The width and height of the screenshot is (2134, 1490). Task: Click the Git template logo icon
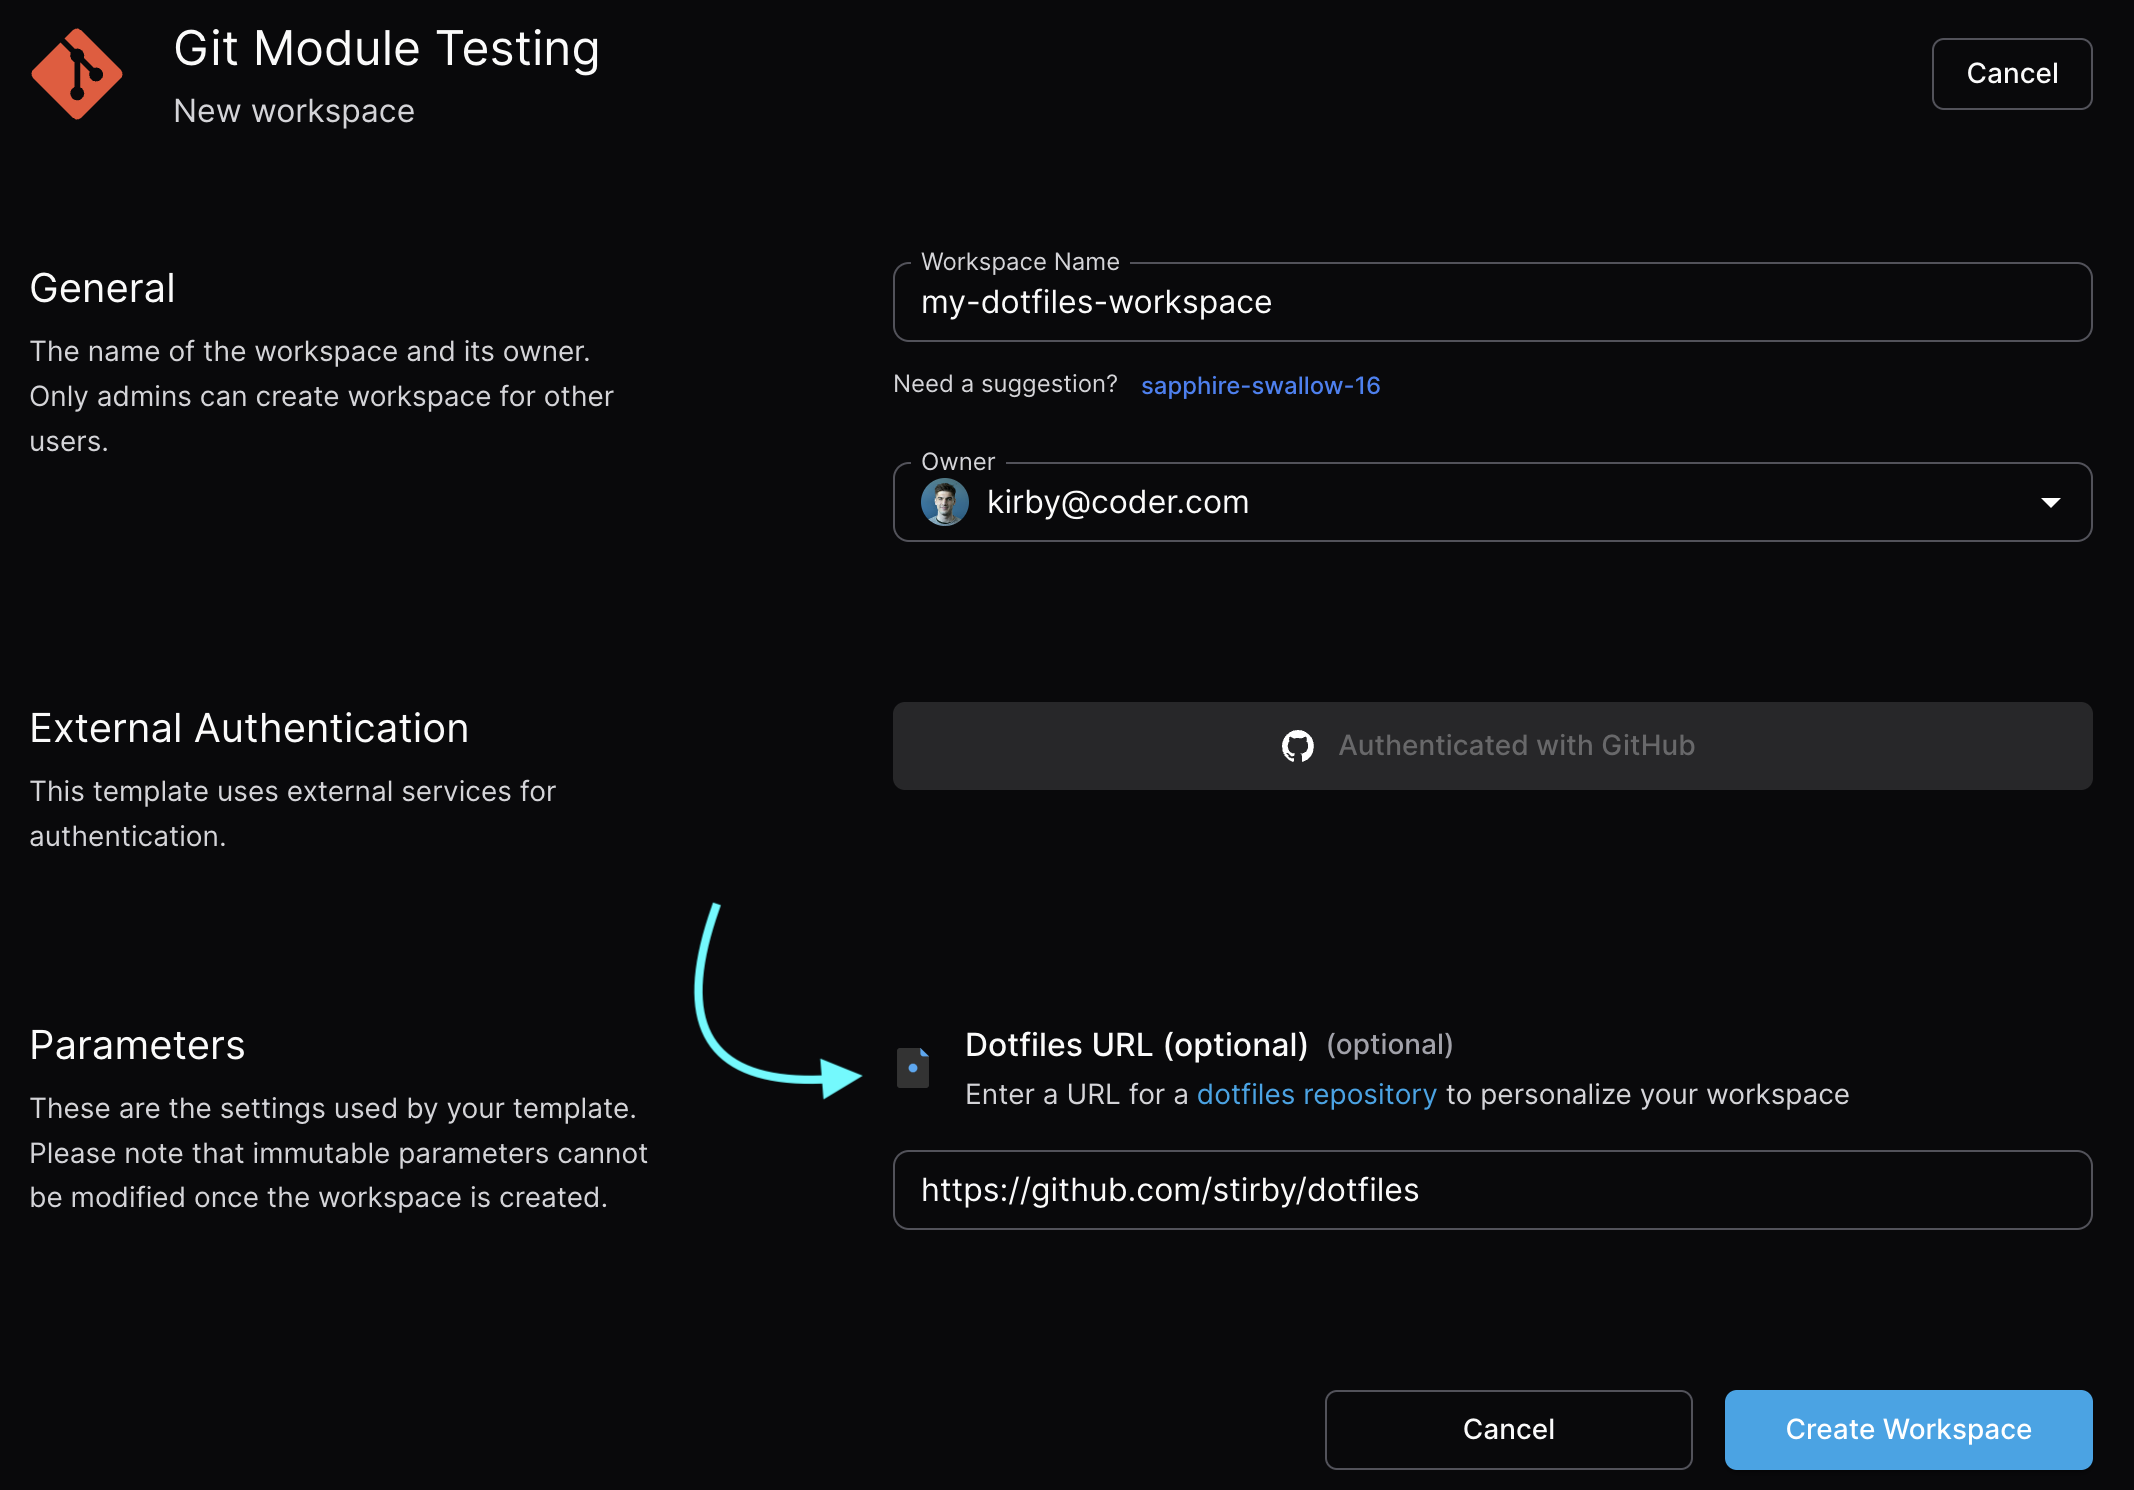tap(77, 74)
